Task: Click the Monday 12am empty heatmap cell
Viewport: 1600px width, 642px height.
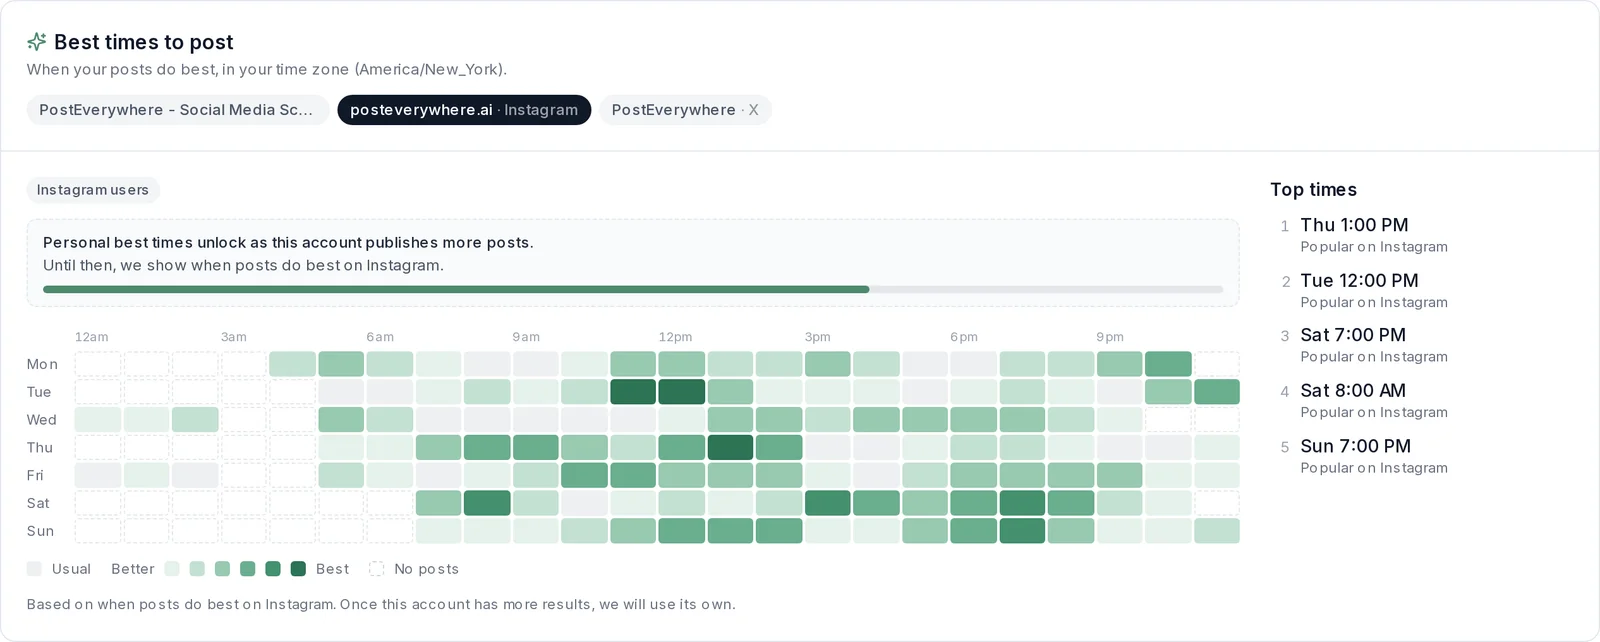Action: pyautogui.click(x=98, y=364)
